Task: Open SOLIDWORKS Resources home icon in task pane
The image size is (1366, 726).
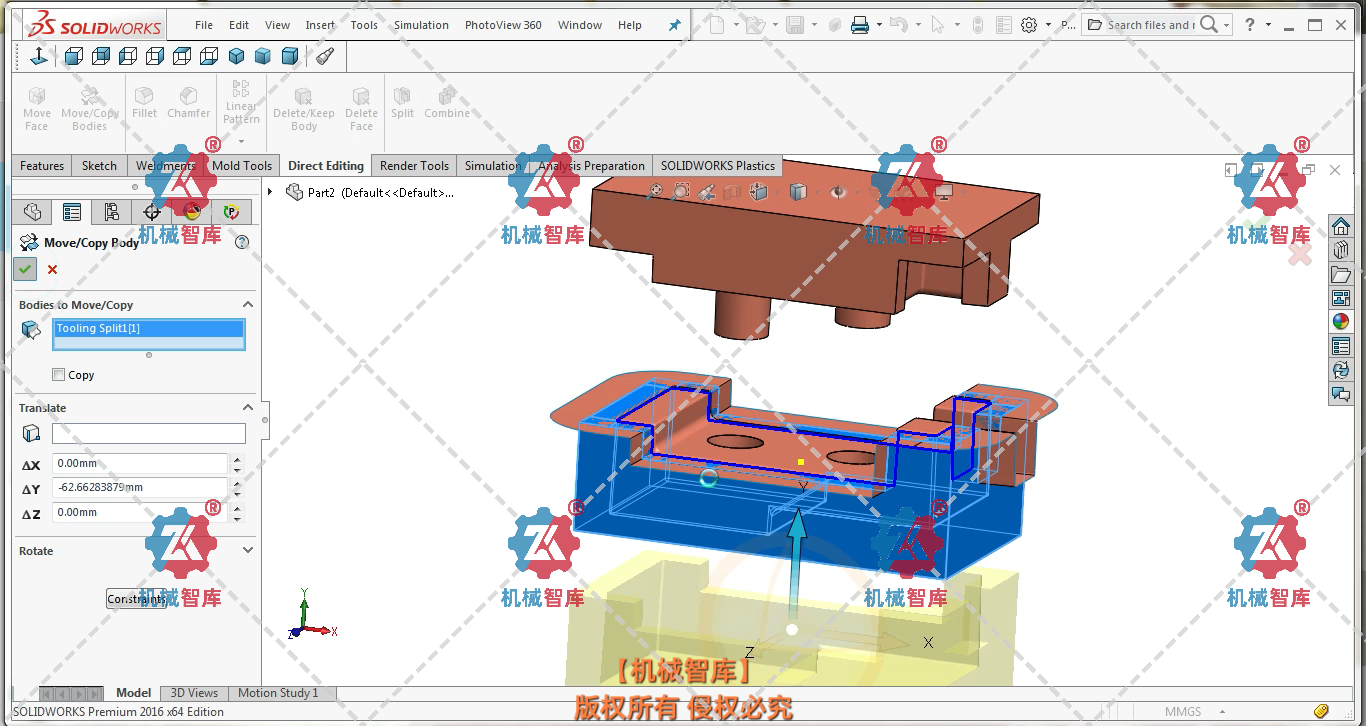Action: [1341, 227]
